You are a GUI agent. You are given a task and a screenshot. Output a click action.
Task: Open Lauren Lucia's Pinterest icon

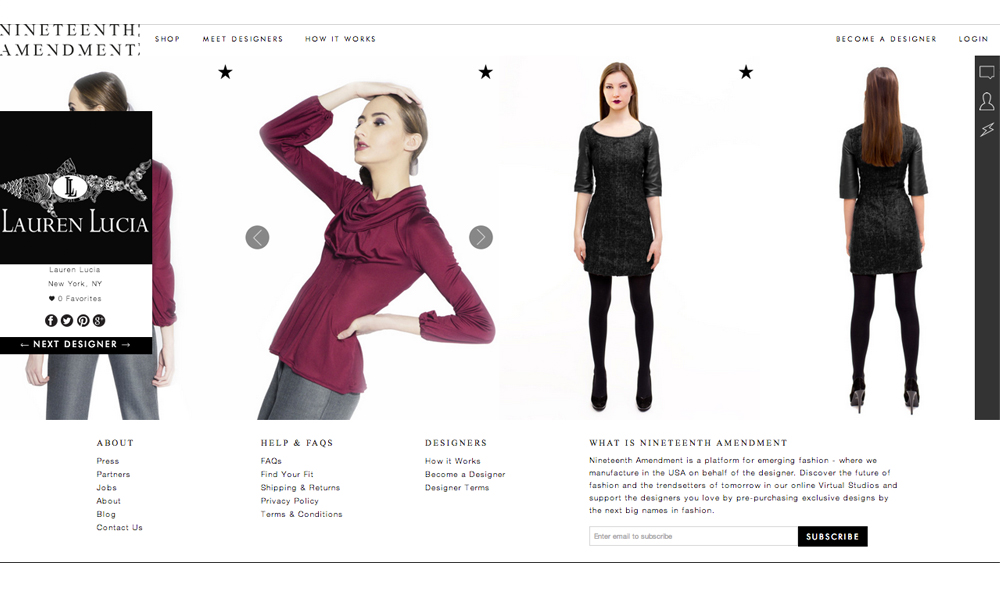click(x=83, y=321)
